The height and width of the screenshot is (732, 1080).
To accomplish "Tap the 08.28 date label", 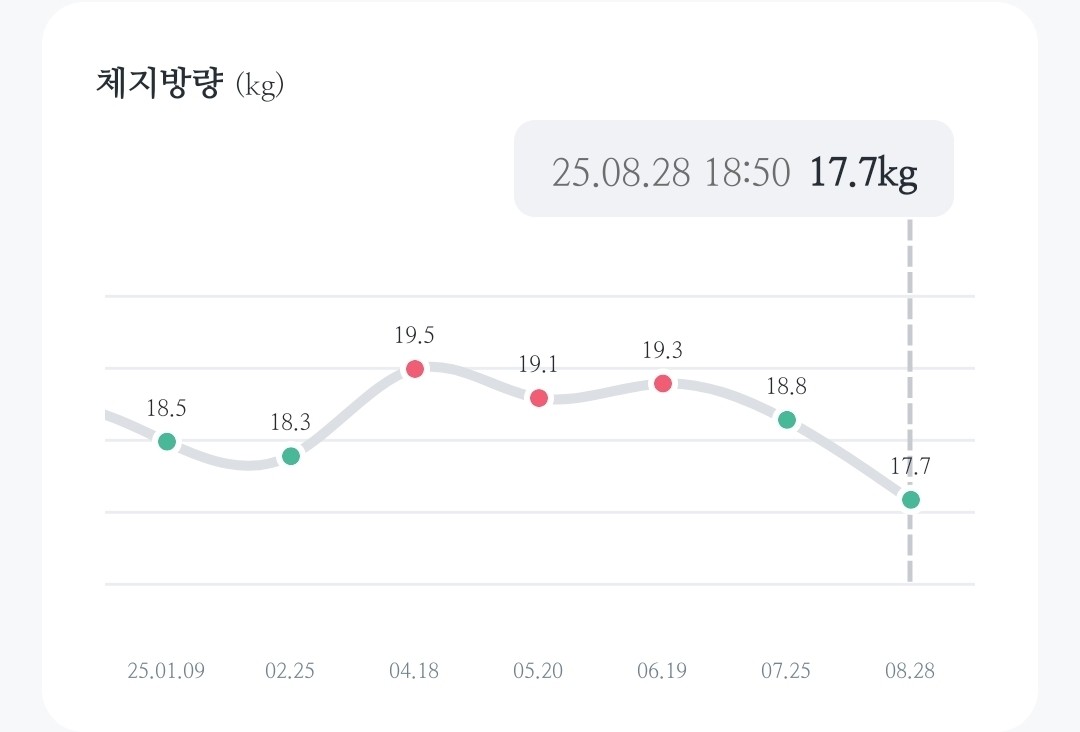I will pos(910,670).
